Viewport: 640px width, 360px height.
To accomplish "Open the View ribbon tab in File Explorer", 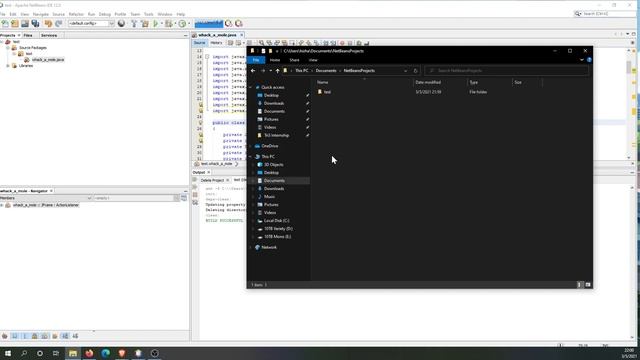I will (313, 60).
